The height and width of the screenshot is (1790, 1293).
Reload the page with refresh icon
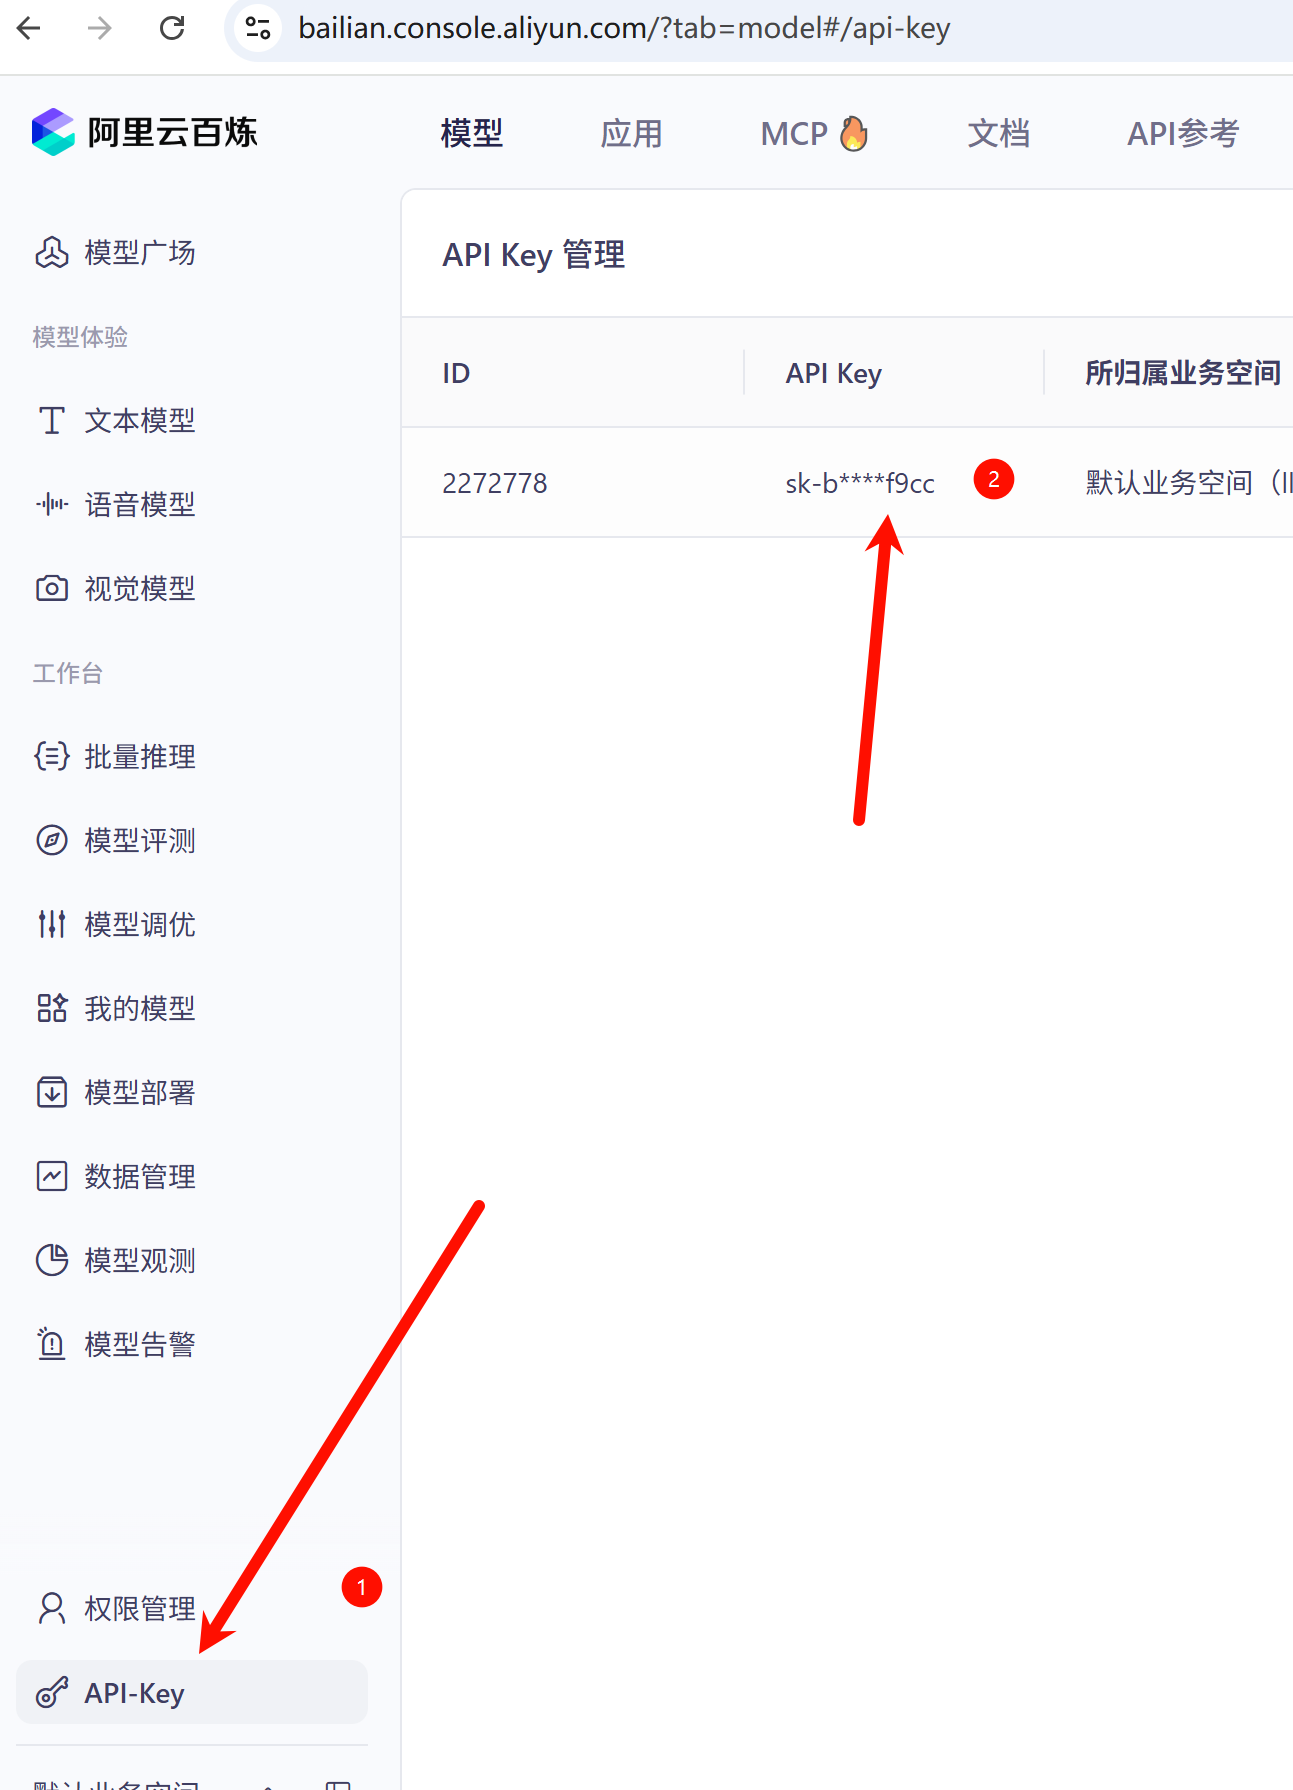pyautogui.click(x=172, y=28)
